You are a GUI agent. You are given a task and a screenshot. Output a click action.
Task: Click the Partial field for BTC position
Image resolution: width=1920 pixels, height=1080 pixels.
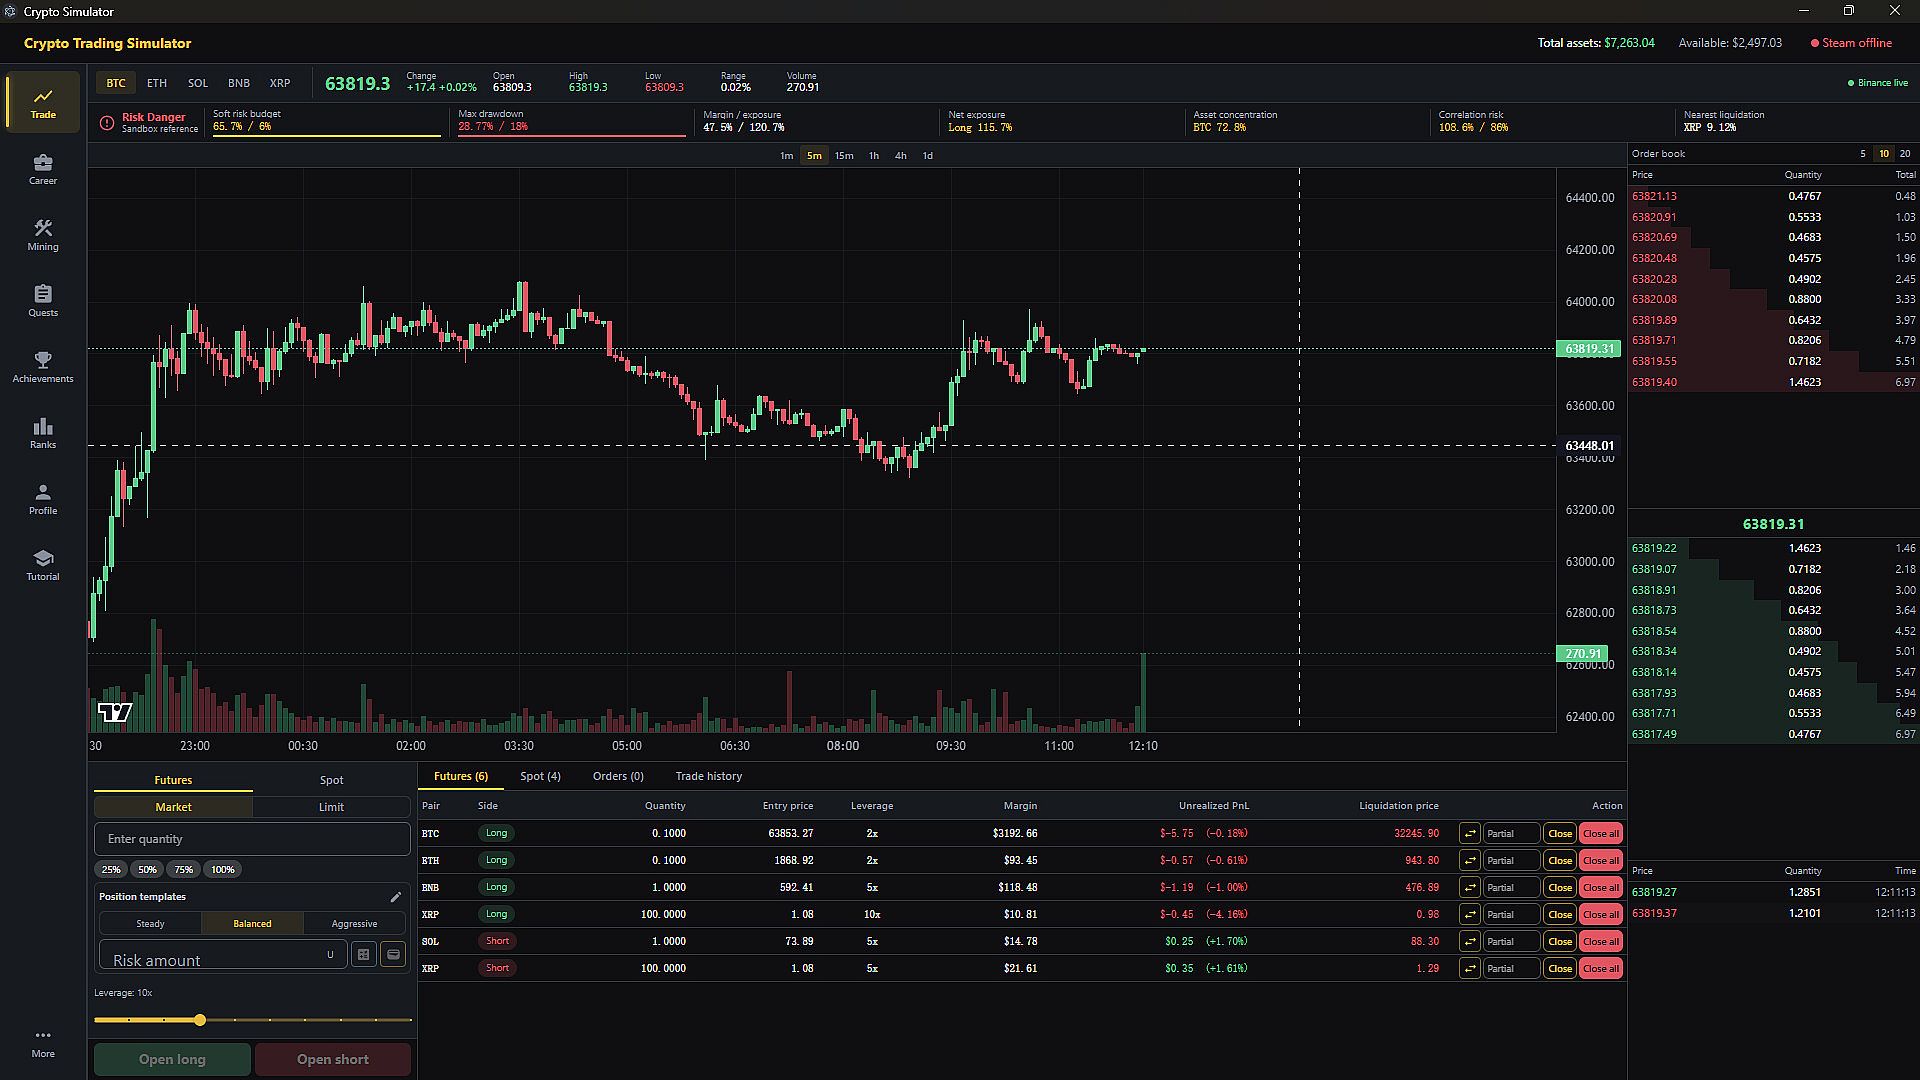pyautogui.click(x=1511, y=833)
